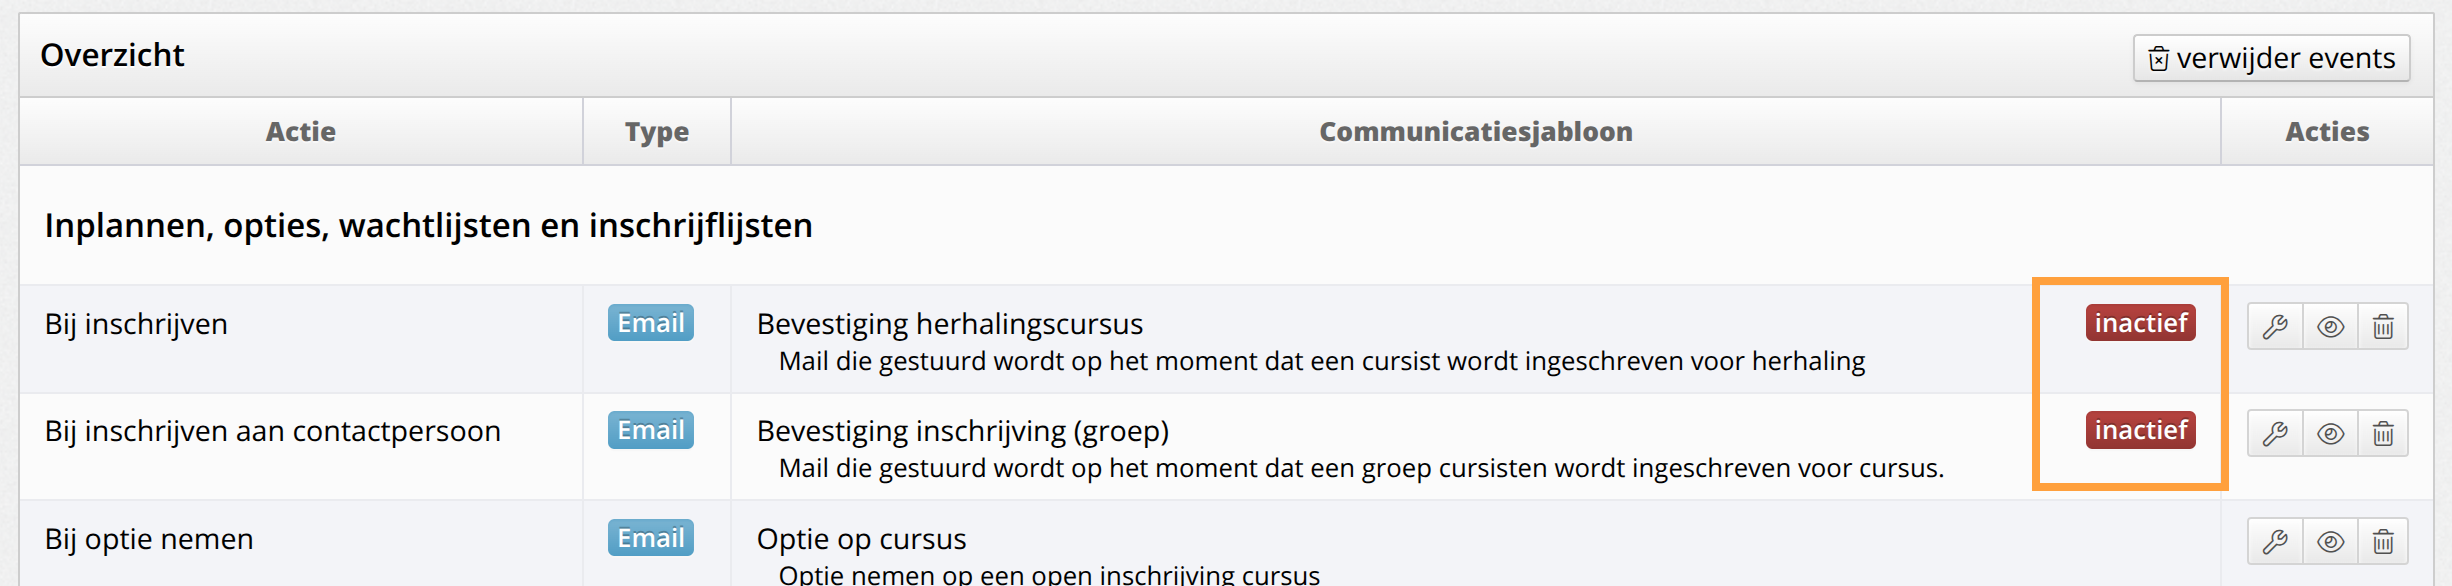
Task: View 'Bevestiging inschrijving (groep)' using eye icon
Action: coord(2330,433)
